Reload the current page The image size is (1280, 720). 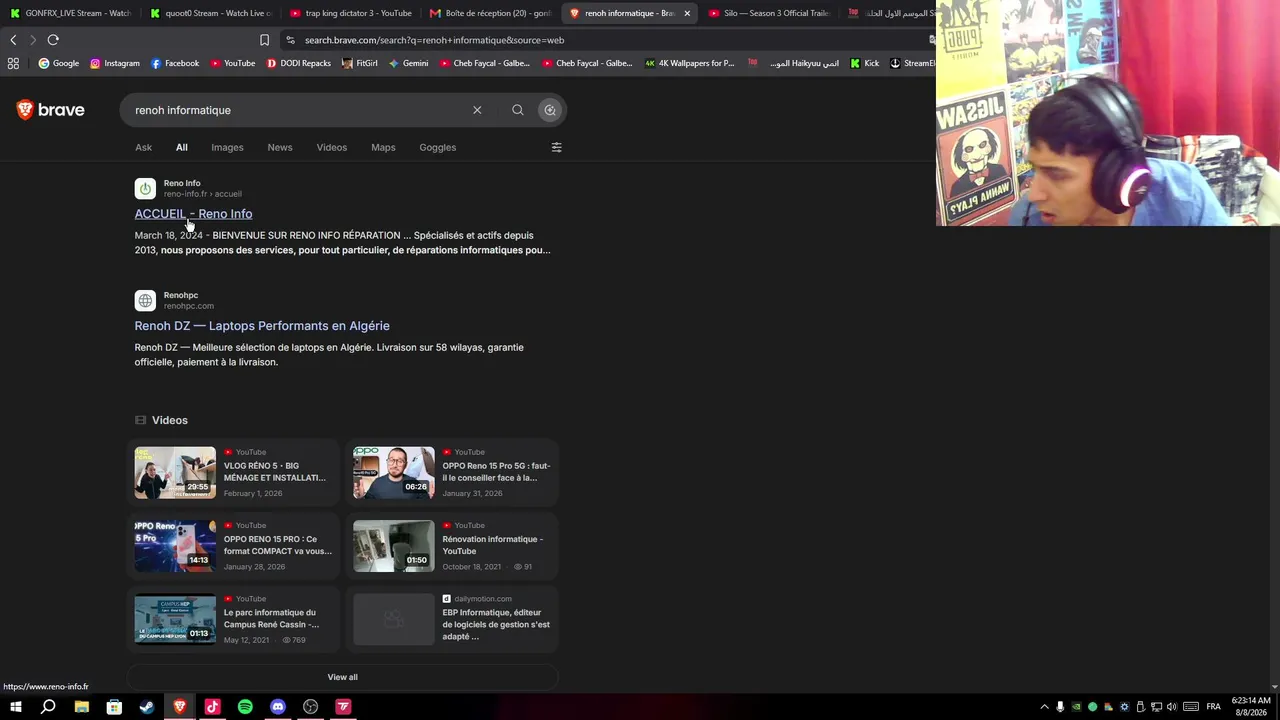tap(53, 40)
